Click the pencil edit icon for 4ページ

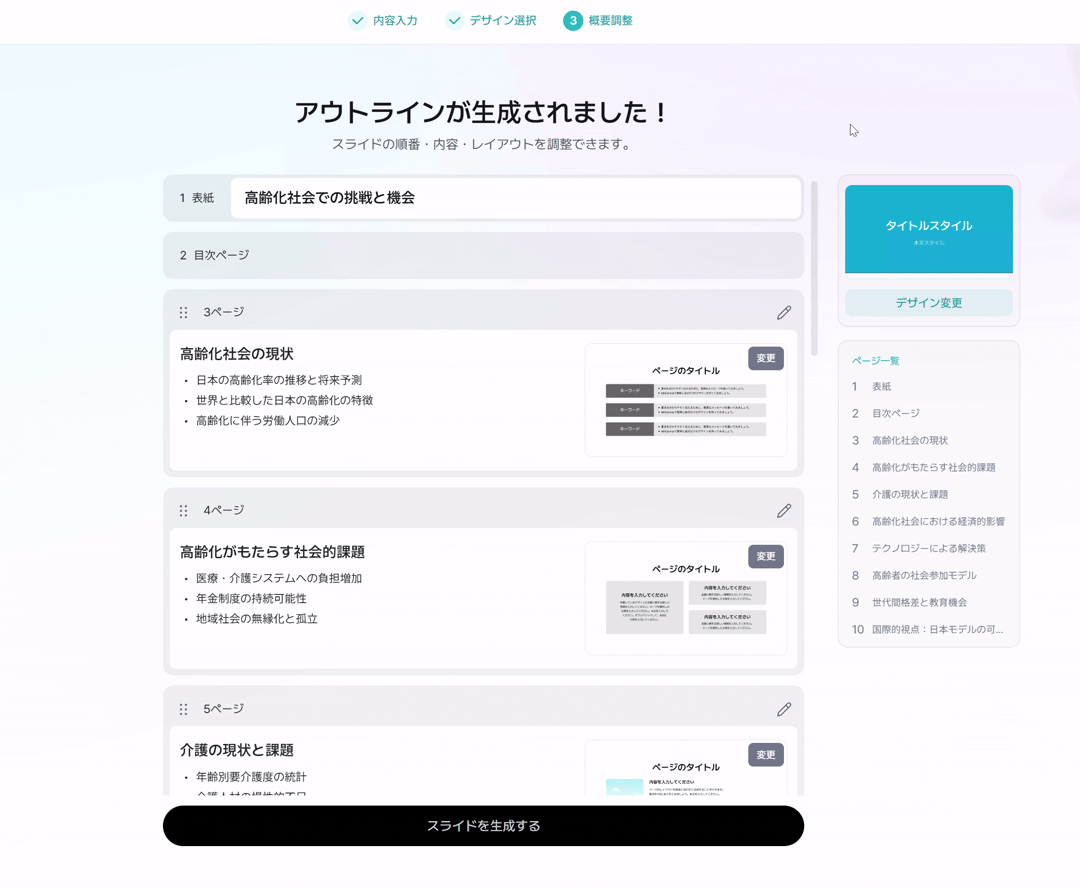[x=784, y=510]
